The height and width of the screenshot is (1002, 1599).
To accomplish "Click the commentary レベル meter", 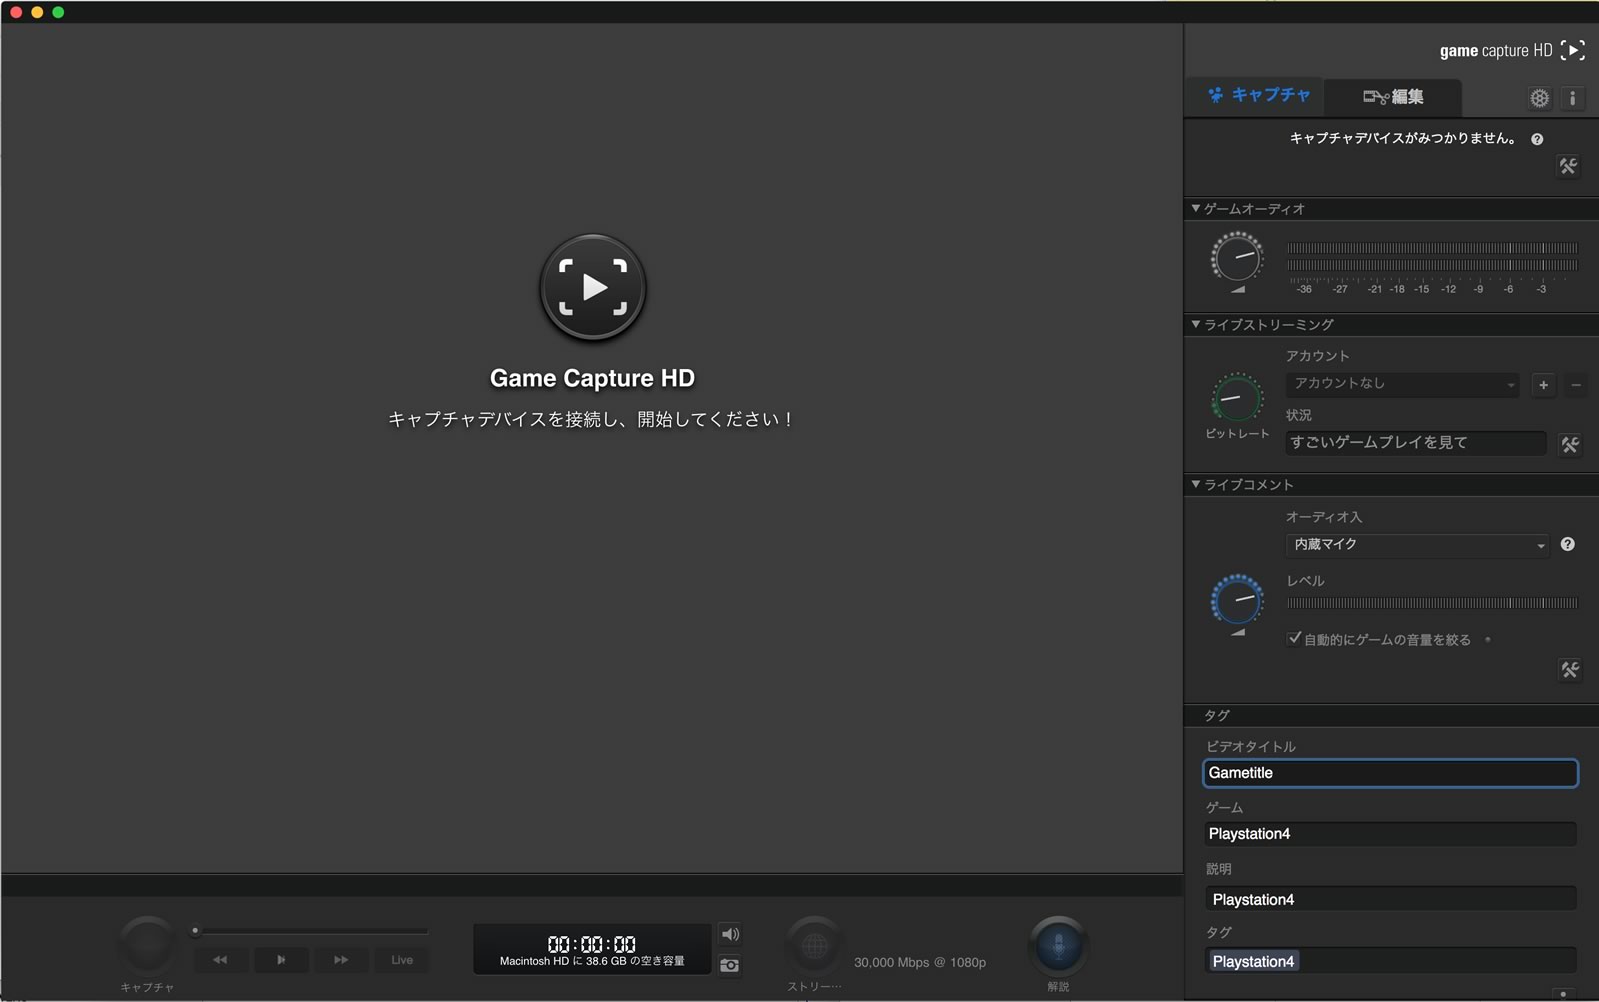I will click(1432, 603).
